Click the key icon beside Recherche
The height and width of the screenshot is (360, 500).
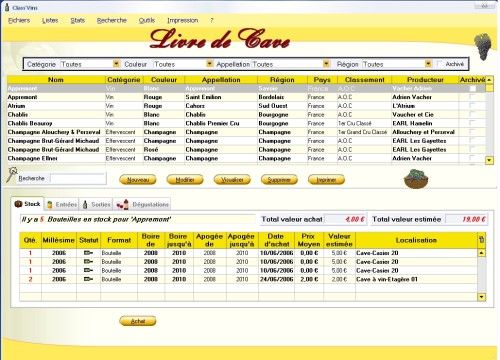pyautogui.click(x=12, y=174)
